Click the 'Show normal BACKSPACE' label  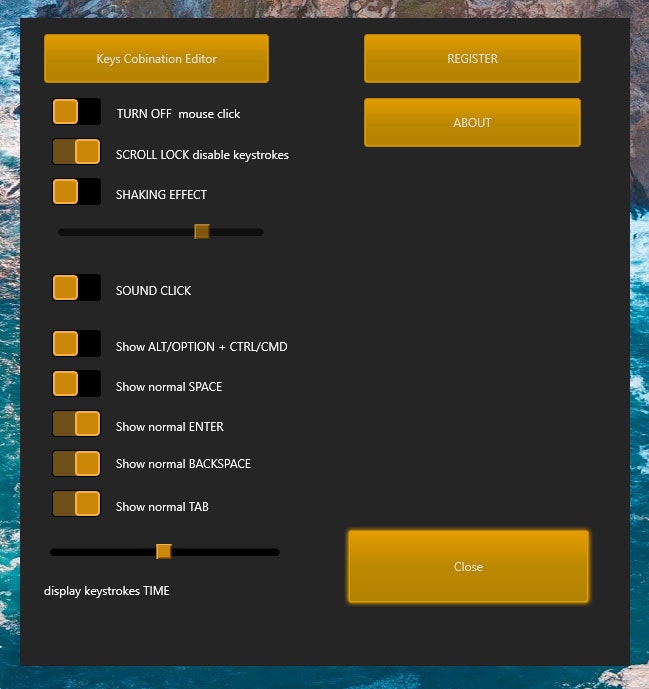[183, 464]
